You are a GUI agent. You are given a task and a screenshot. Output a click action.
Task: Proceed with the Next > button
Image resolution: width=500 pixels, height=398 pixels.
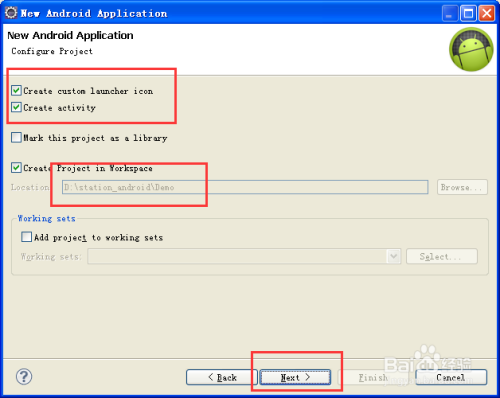(x=295, y=377)
